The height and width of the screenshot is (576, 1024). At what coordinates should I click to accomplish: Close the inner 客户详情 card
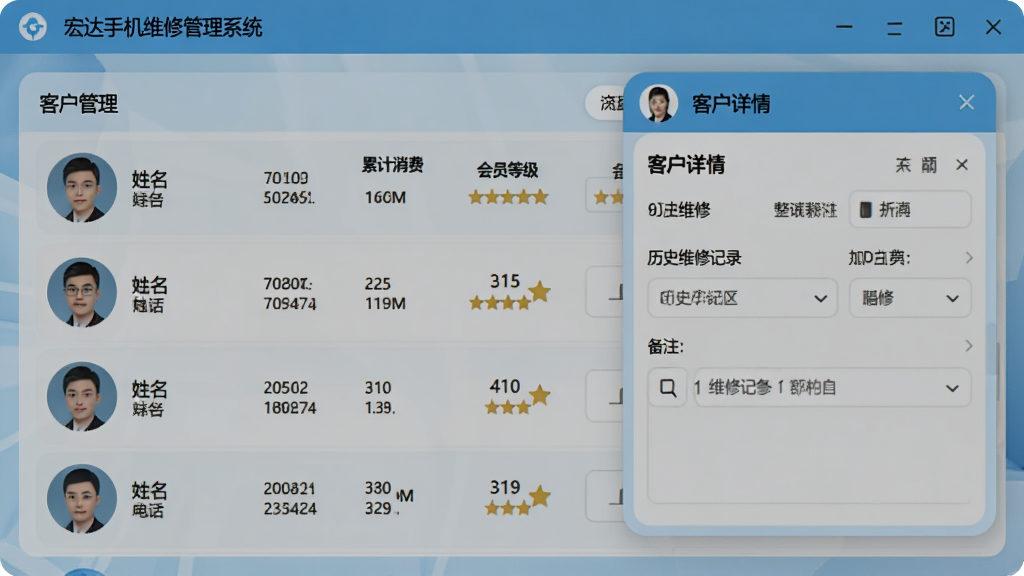(962, 165)
